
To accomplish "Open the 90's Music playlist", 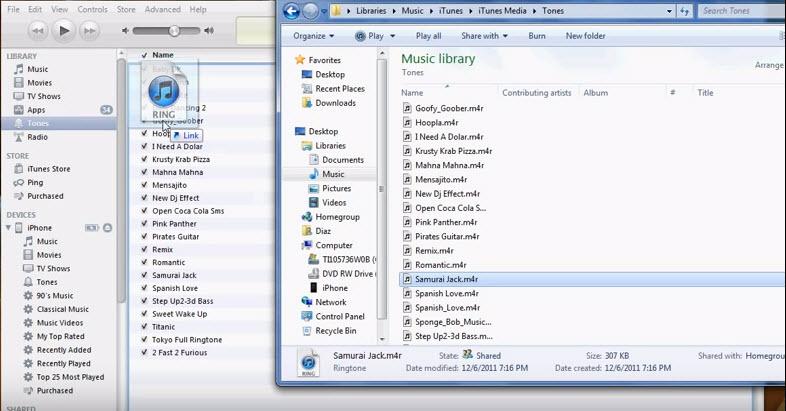I will pyautogui.click(x=55, y=296).
